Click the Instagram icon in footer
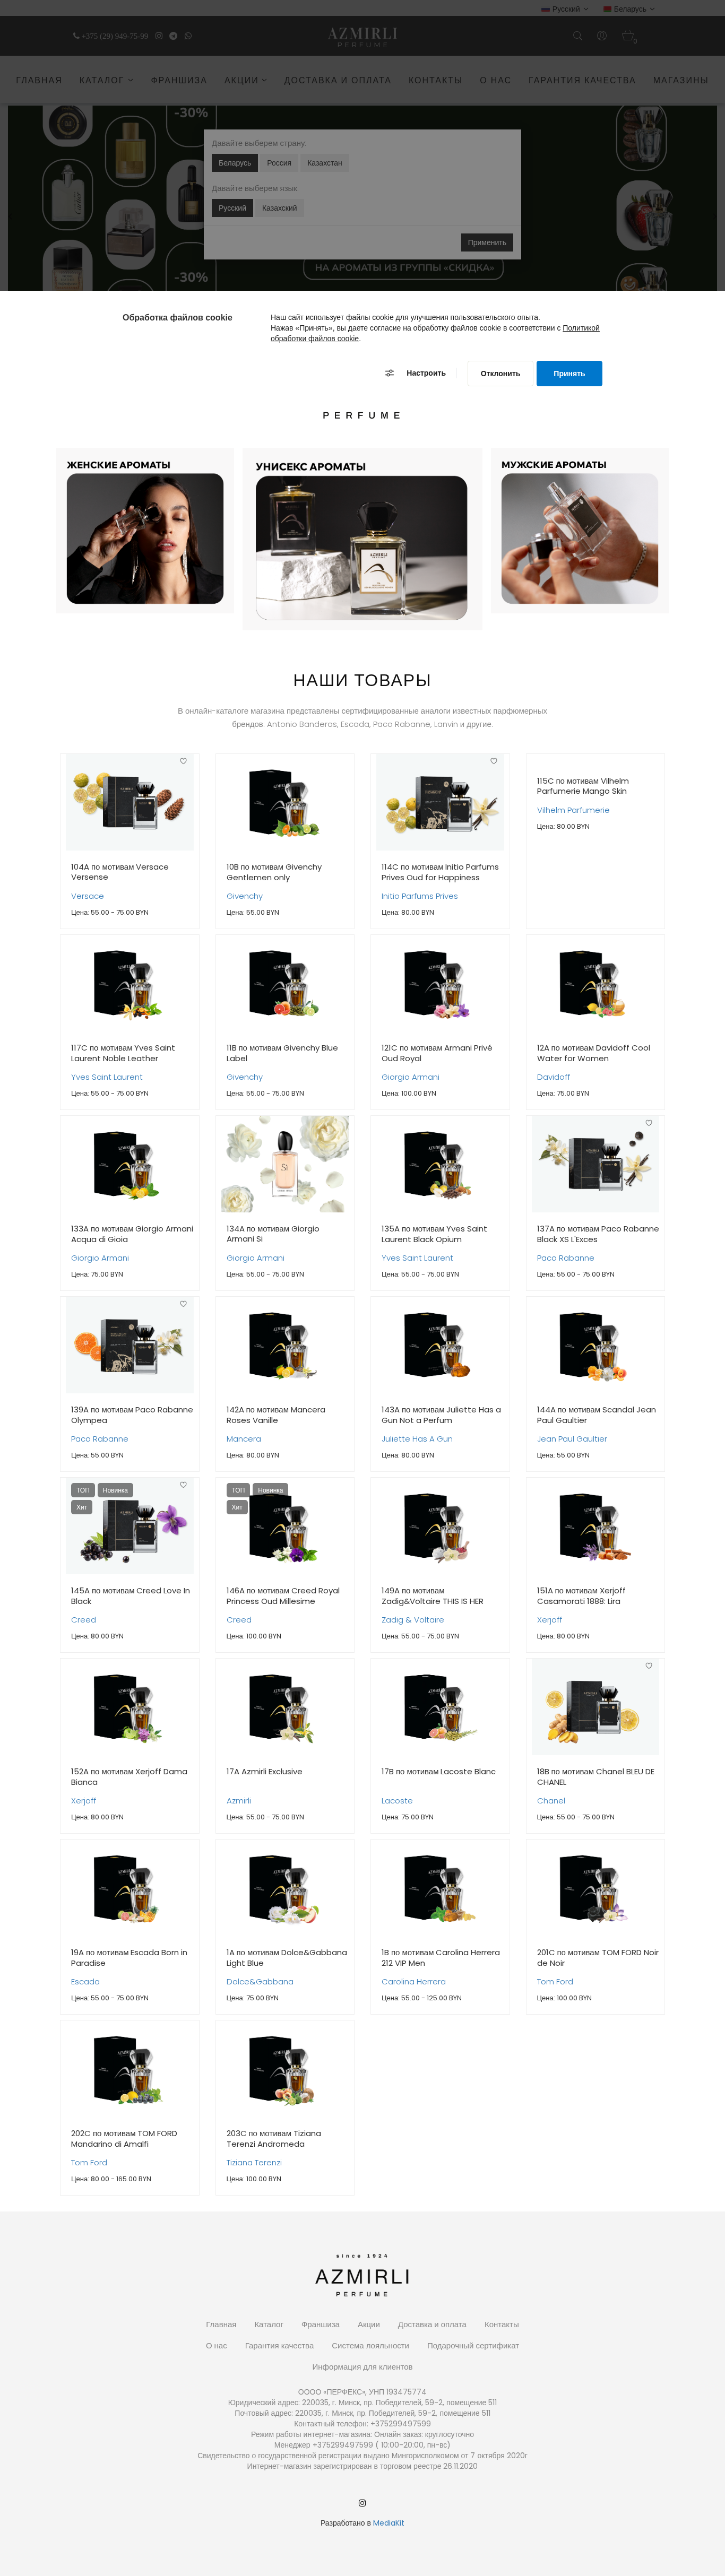The width and height of the screenshot is (725, 2576). 362,2503
